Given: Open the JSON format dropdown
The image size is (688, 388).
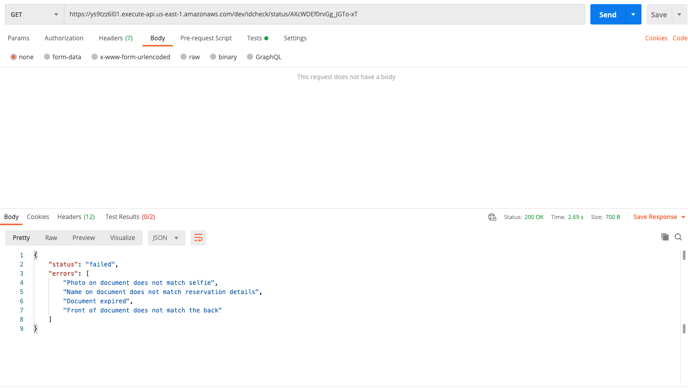Looking at the screenshot, I should click(x=166, y=237).
